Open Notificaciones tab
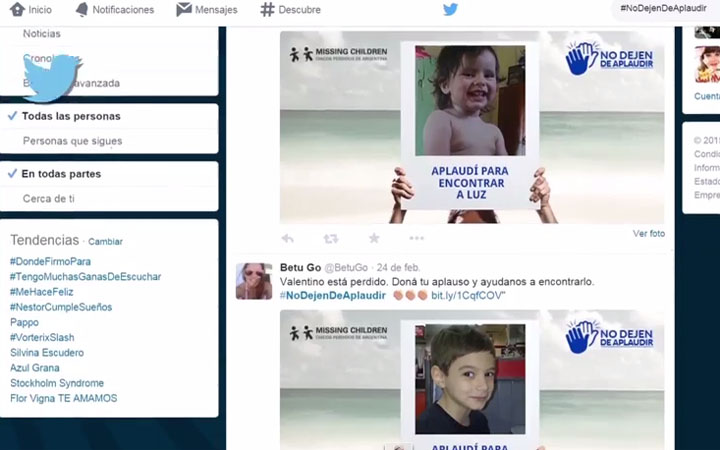Viewport: 720px width, 450px height. coord(115,9)
